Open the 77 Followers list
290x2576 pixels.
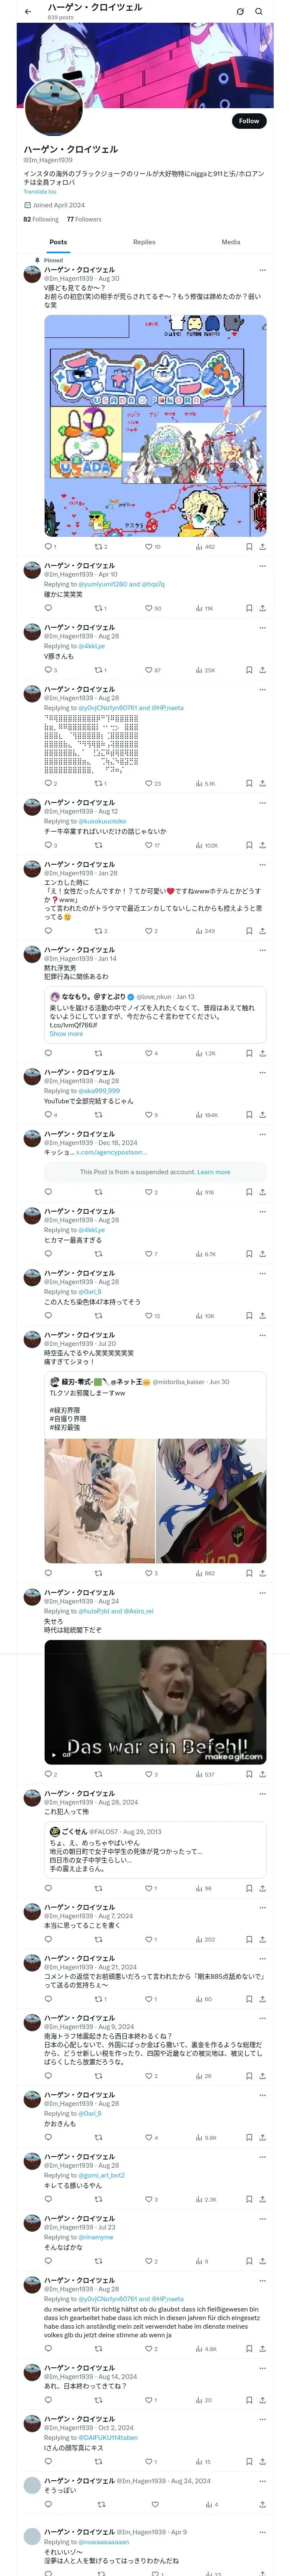(x=84, y=219)
